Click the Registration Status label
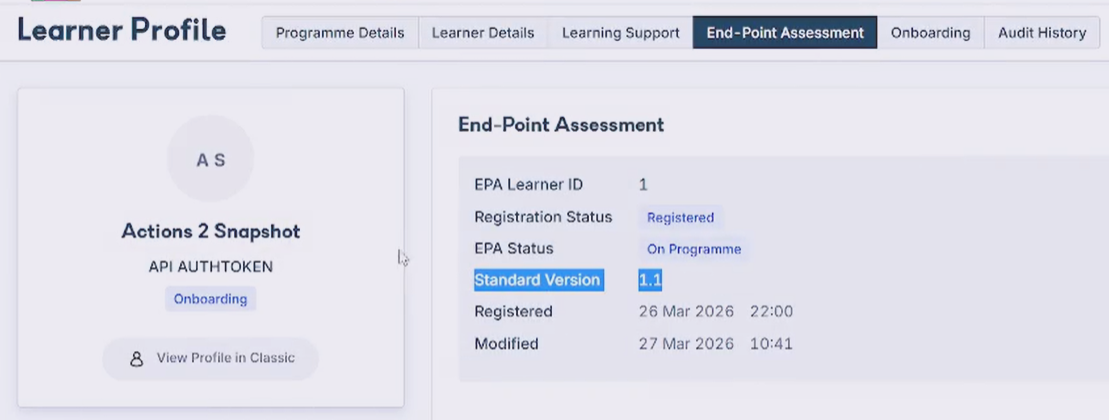This screenshot has width=1109, height=420. click(x=543, y=217)
